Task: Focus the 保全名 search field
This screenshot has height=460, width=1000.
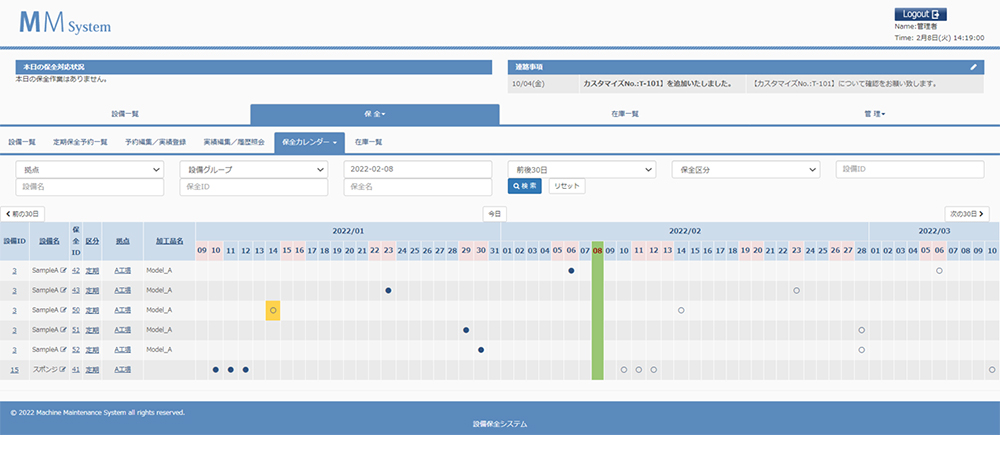Action: tap(418, 187)
